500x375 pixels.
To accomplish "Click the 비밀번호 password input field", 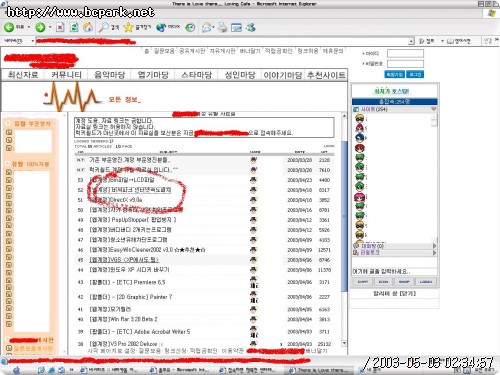I will (x=405, y=64).
